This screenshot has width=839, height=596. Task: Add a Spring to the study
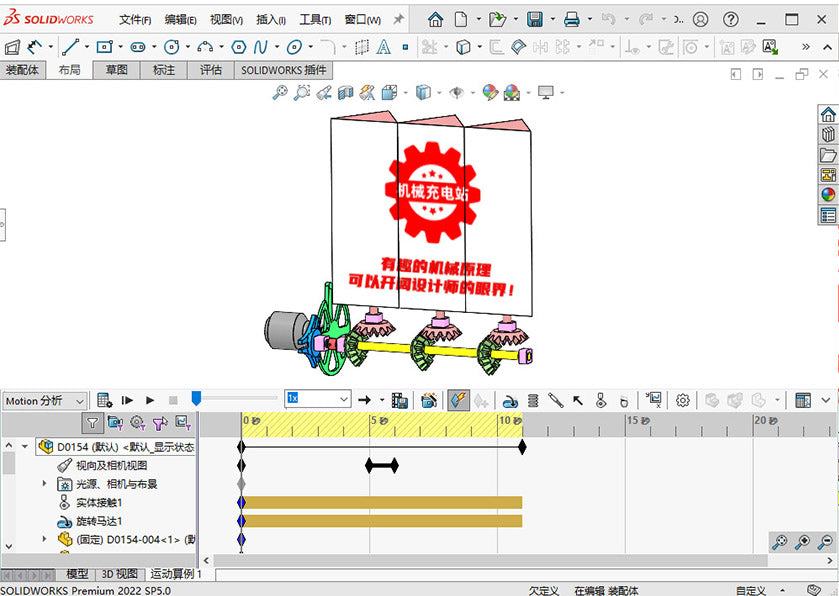tap(533, 400)
